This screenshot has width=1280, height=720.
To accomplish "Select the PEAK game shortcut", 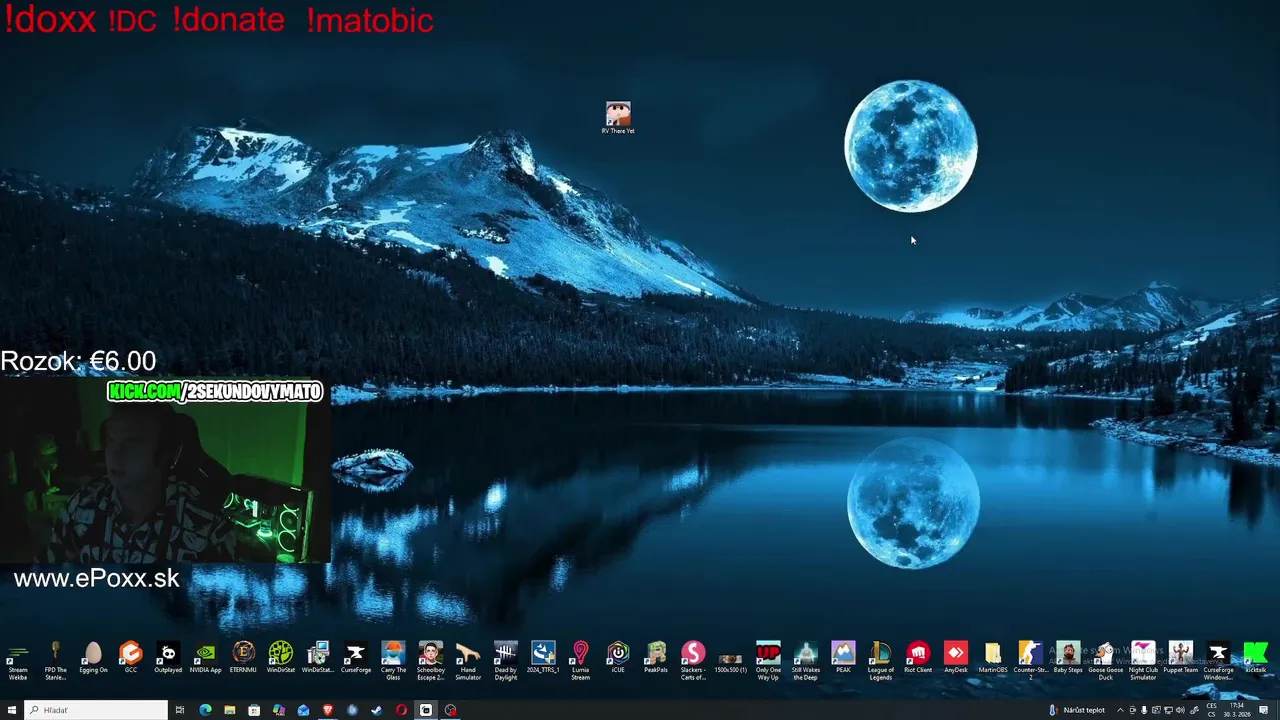I will [843, 657].
